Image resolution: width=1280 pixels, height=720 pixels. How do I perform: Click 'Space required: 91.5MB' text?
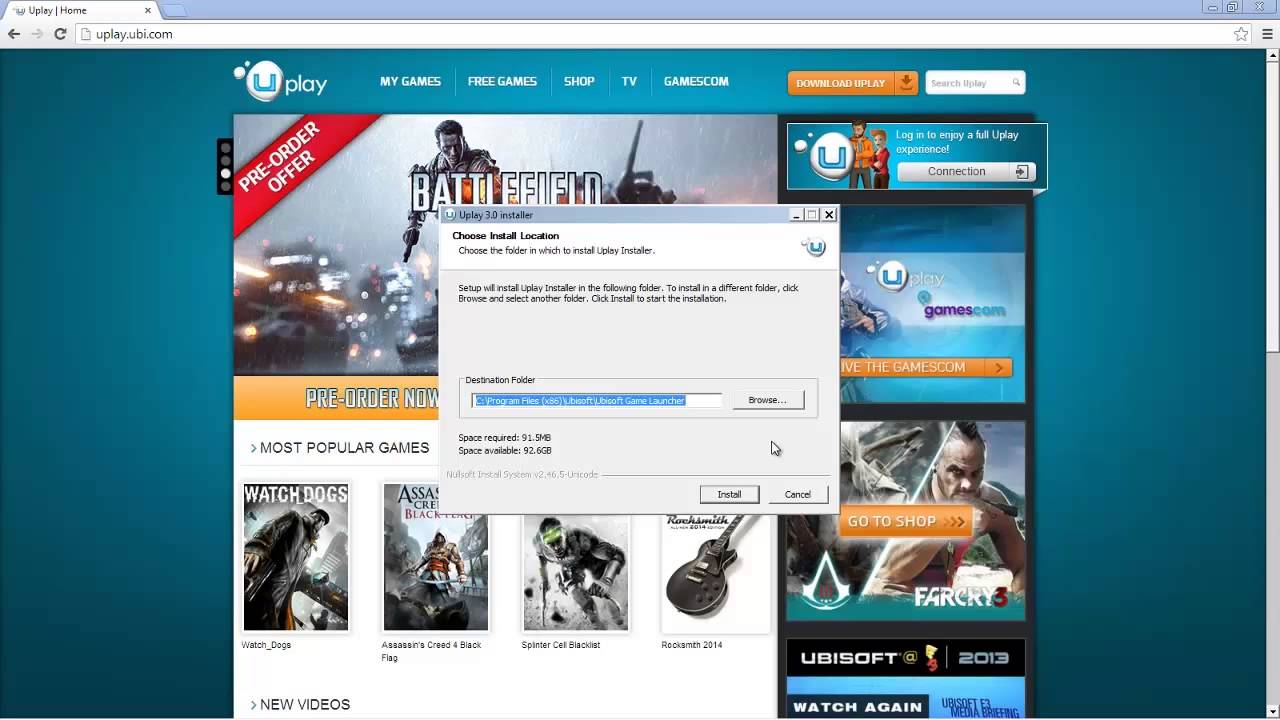point(504,438)
